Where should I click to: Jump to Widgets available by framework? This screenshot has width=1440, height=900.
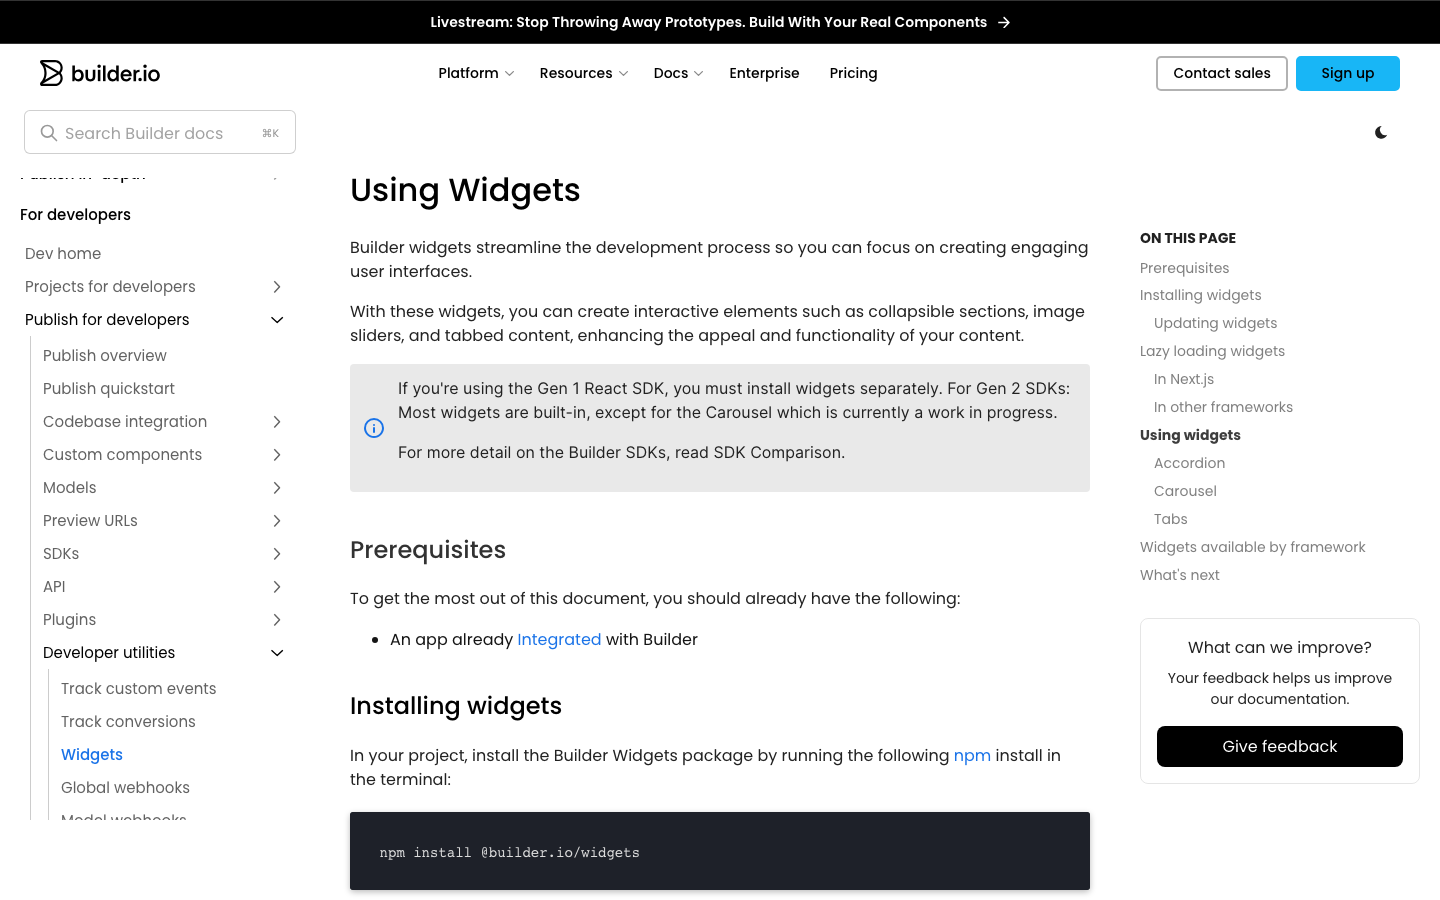[x=1252, y=547]
